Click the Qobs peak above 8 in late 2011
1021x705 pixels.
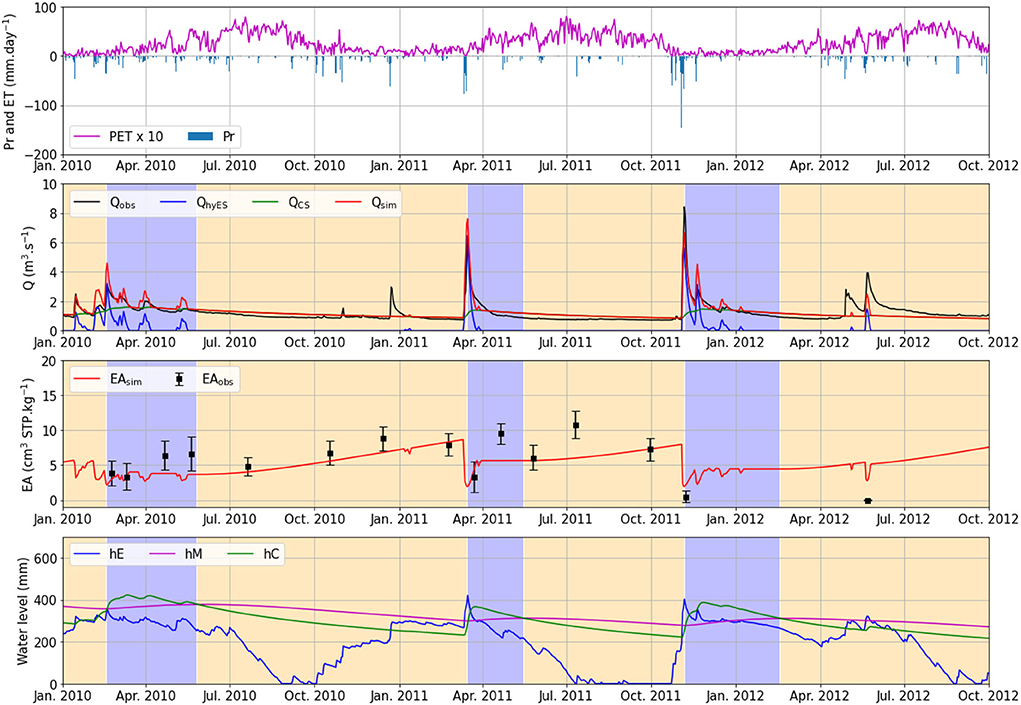pyautogui.click(x=684, y=208)
